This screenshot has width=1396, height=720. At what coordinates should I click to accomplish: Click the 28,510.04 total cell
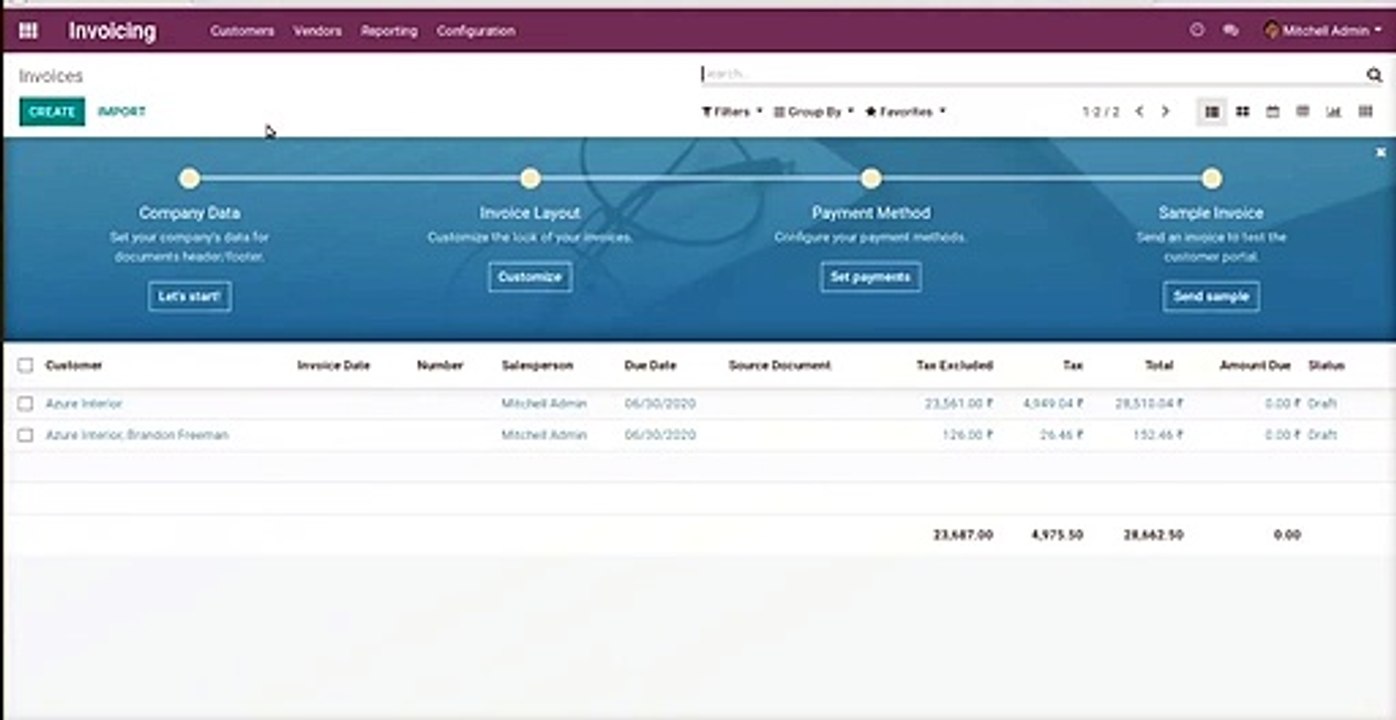[1150, 404]
